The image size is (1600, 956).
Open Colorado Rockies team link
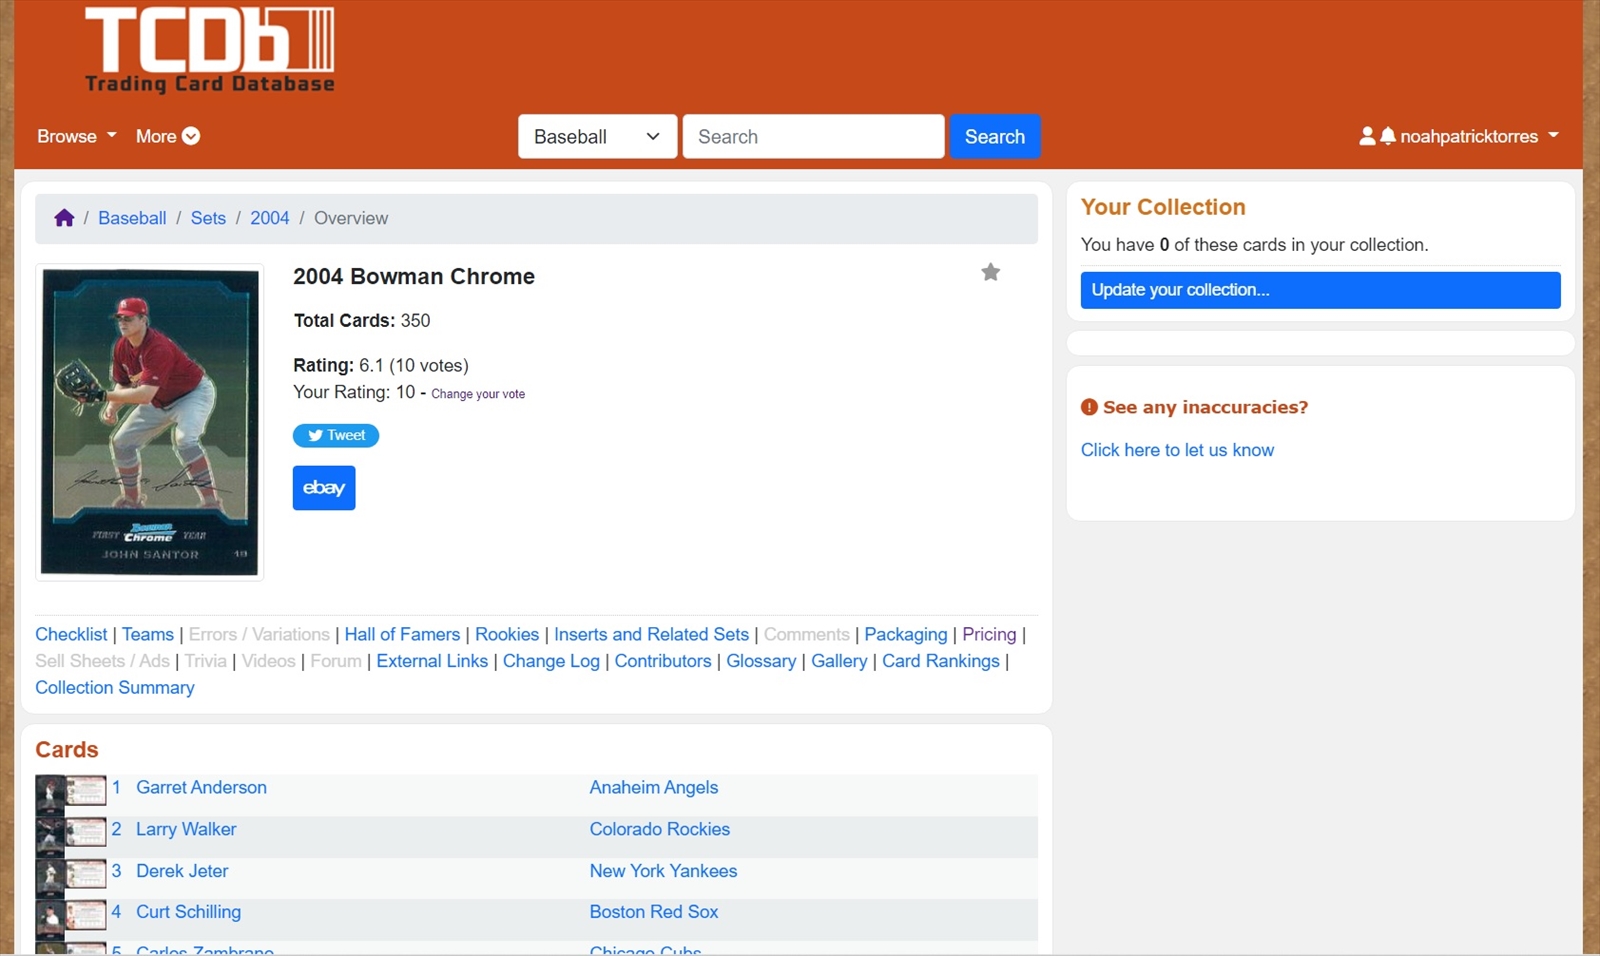tap(660, 829)
